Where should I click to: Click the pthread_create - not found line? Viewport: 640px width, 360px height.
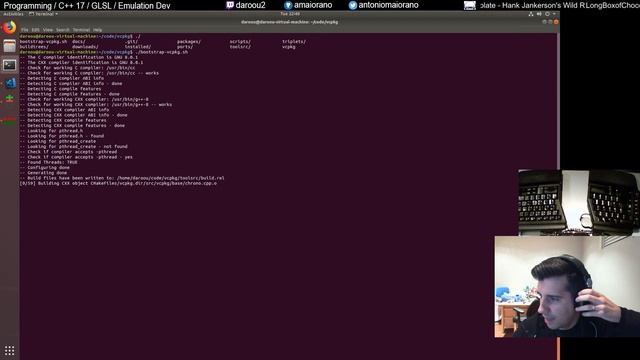73,147
